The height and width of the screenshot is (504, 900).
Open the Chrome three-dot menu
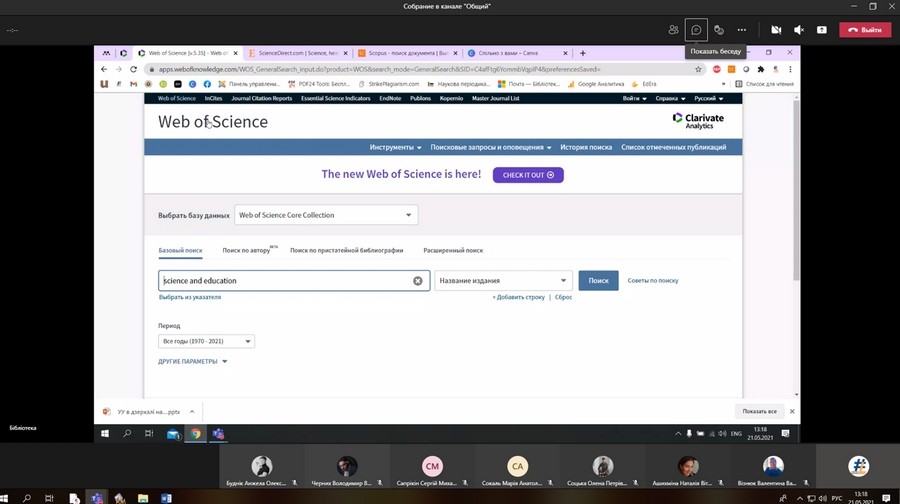pyautogui.click(x=790, y=69)
